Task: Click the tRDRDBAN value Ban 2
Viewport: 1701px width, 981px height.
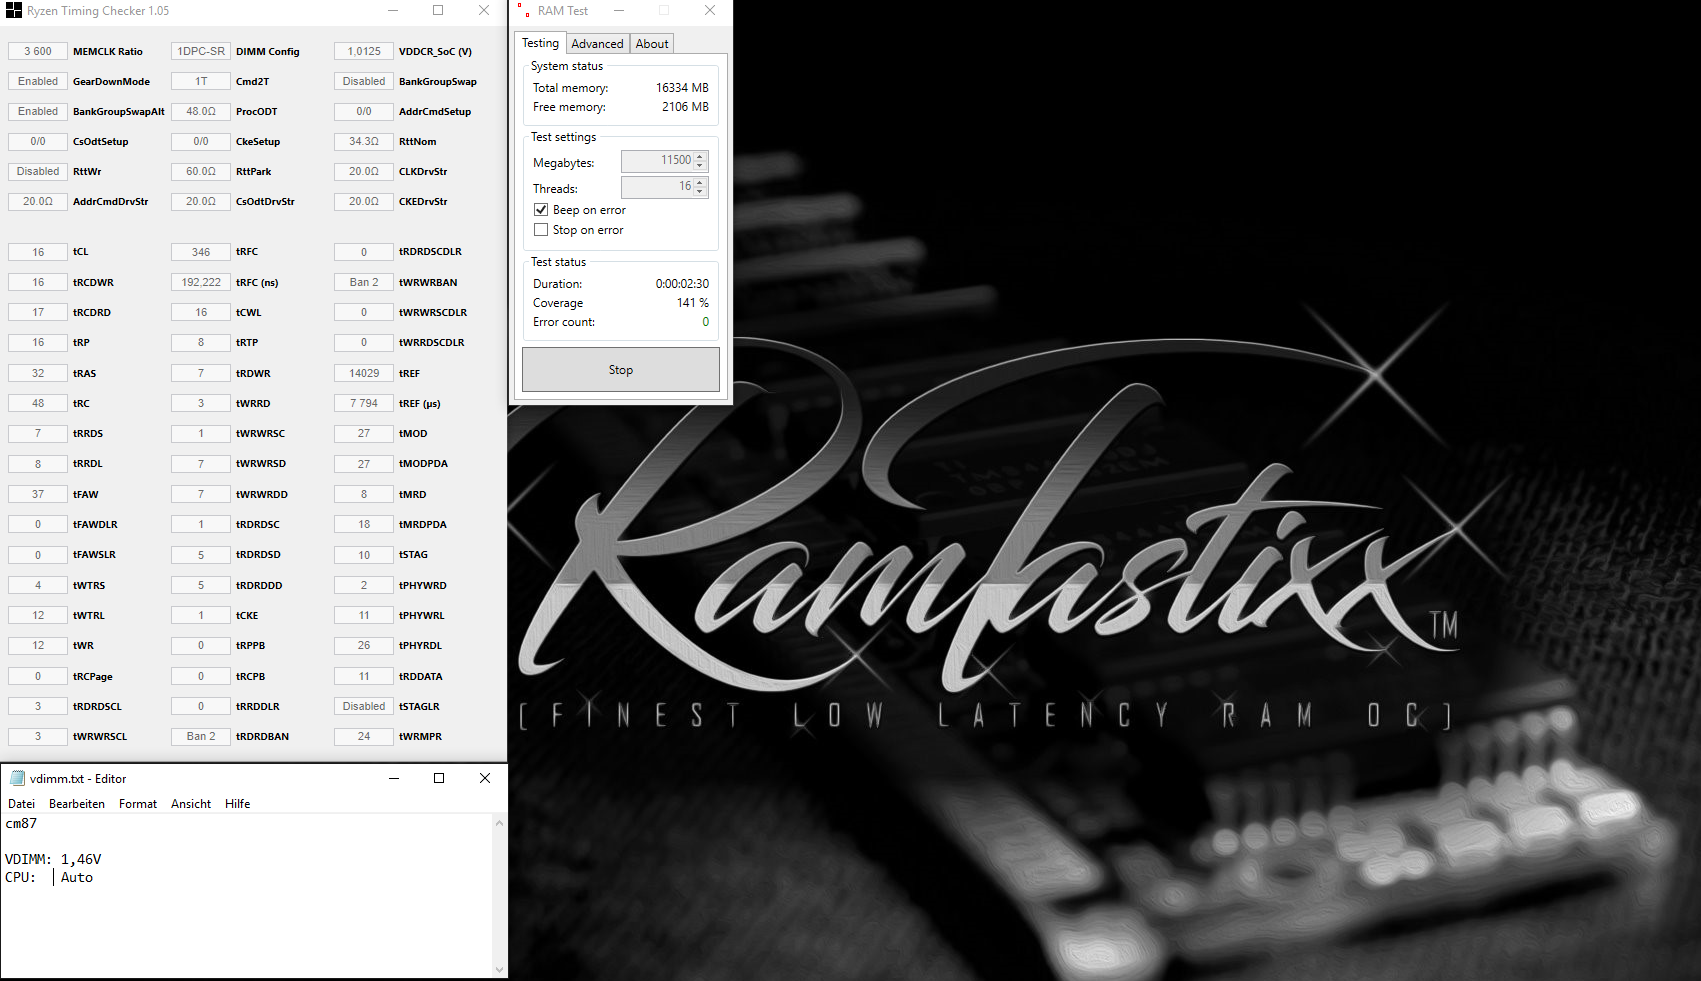Action: pos(201,736)
